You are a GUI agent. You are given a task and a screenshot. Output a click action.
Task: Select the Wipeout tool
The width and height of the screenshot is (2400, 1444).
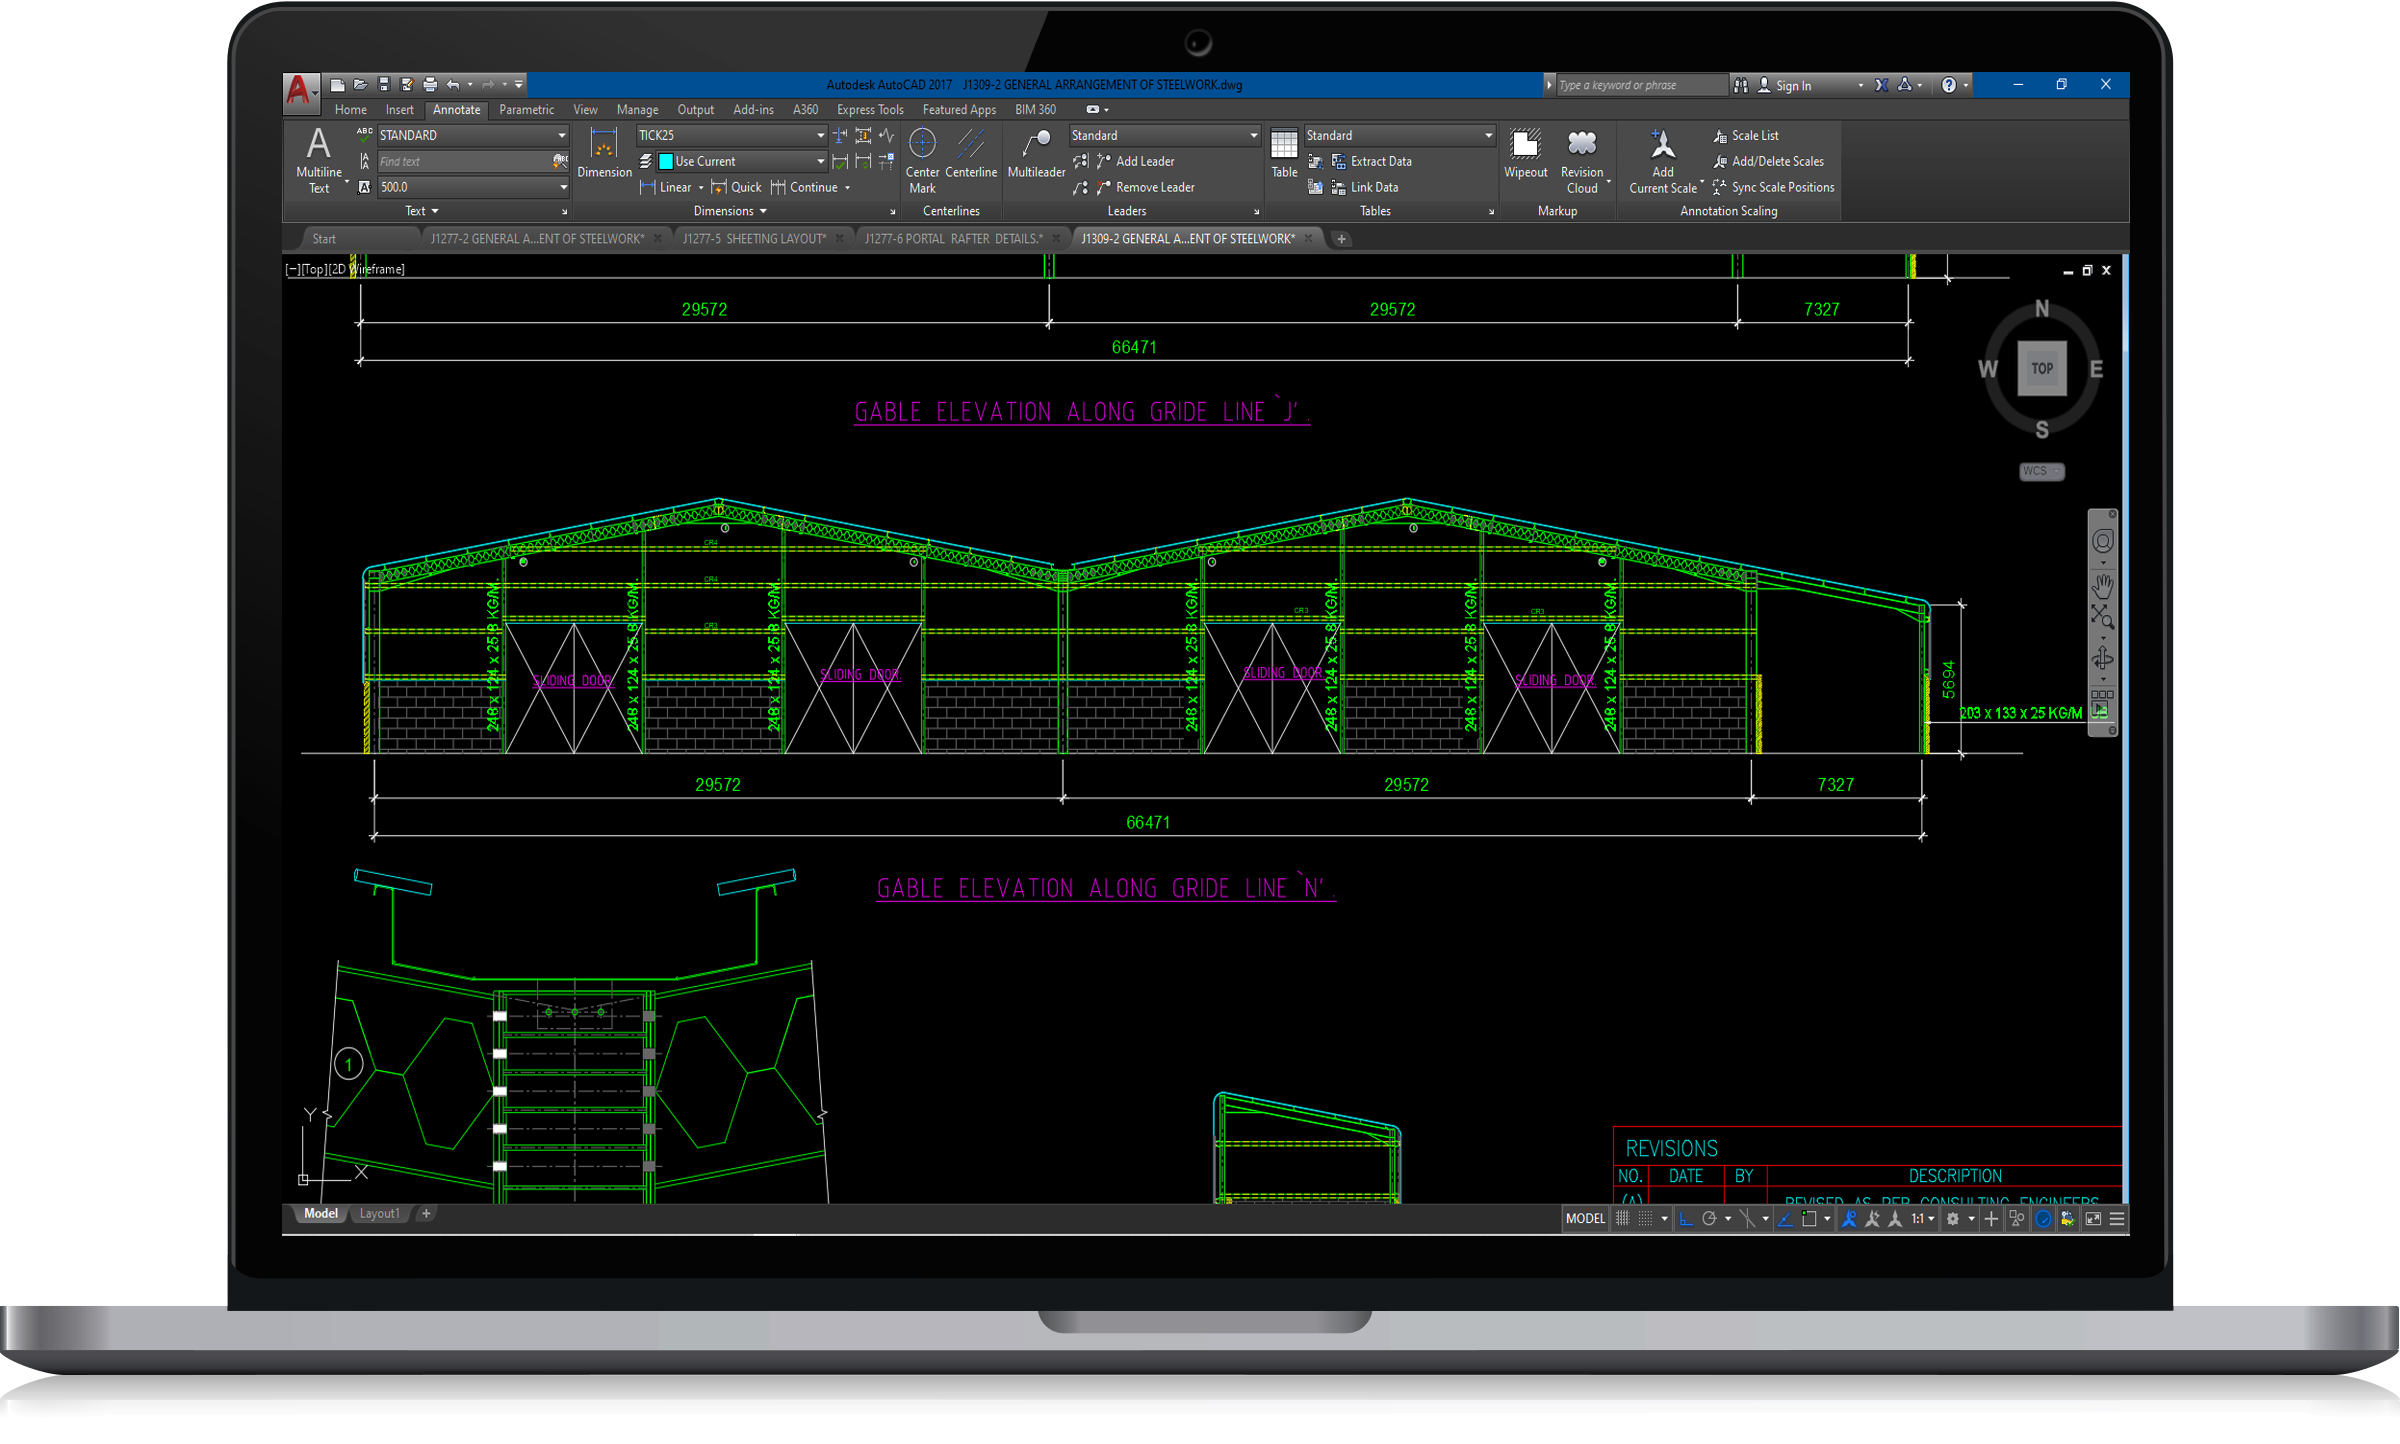1525,152
